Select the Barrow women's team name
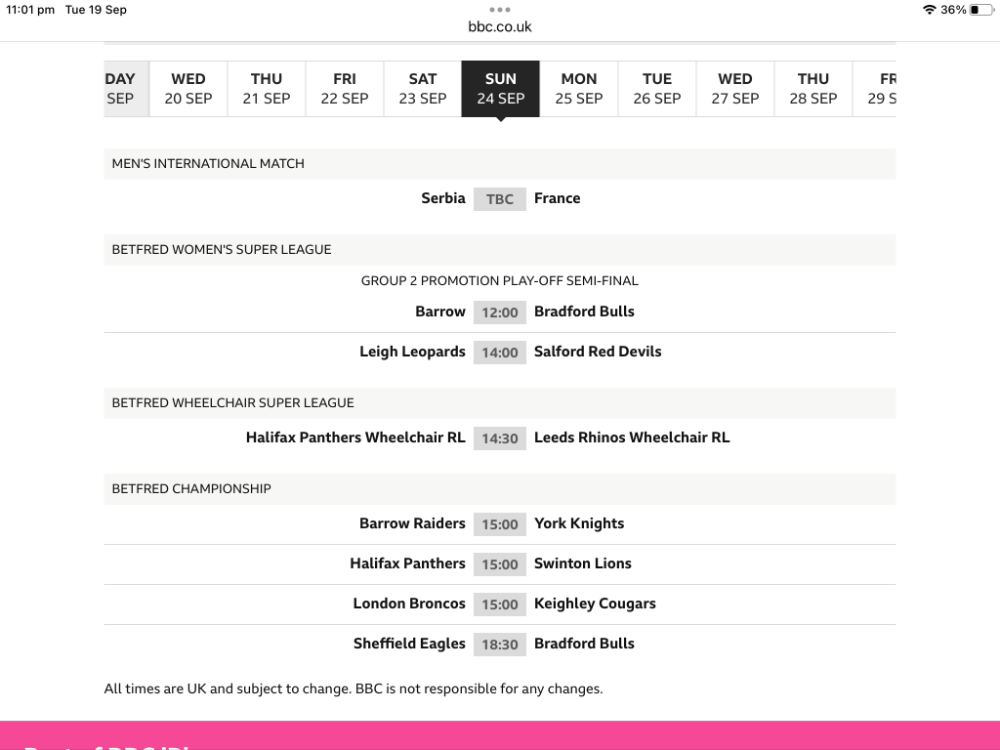 click(x=440, y=311)
